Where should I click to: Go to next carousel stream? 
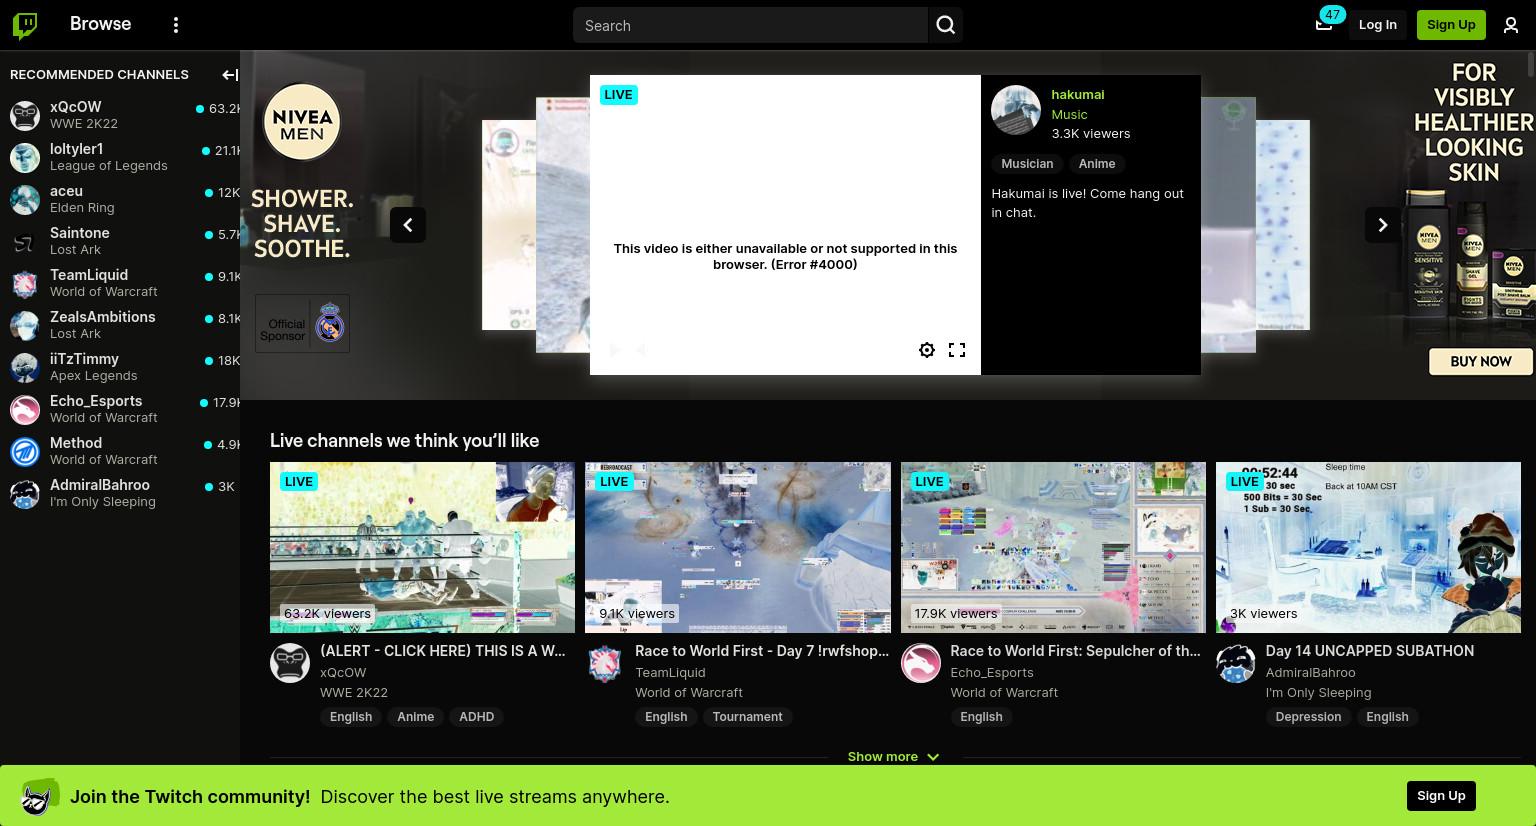click(x=1383, y=225)
